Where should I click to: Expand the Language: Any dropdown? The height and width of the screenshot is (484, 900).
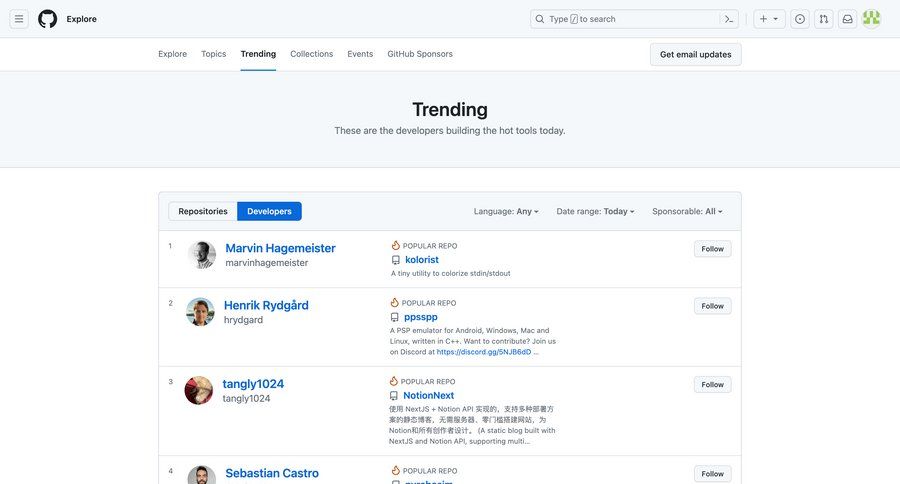pos(506,211)
